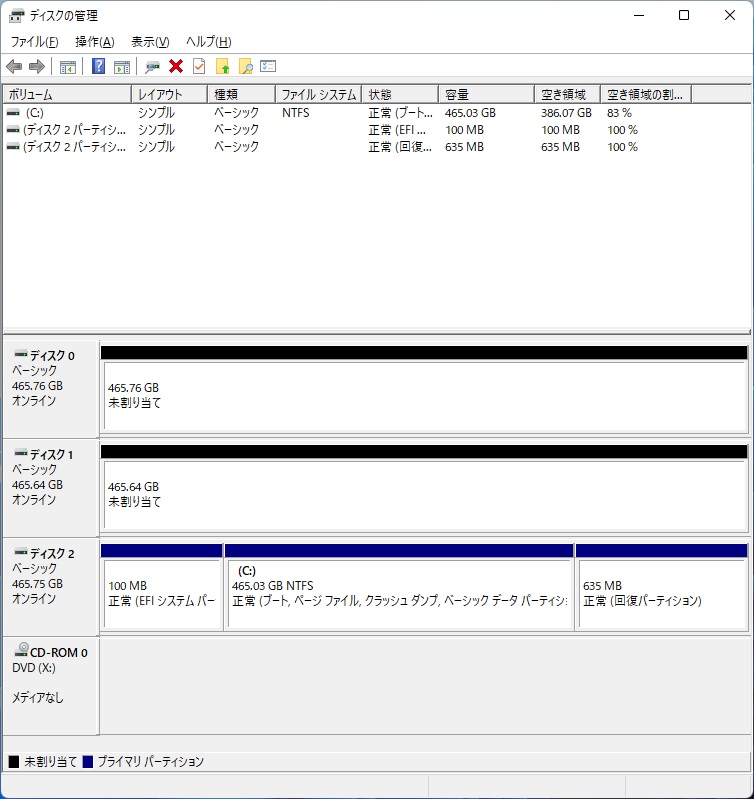Toggle the action pane toolbar icon
This screenshot has width=754, height=799.
pos(122,67)
